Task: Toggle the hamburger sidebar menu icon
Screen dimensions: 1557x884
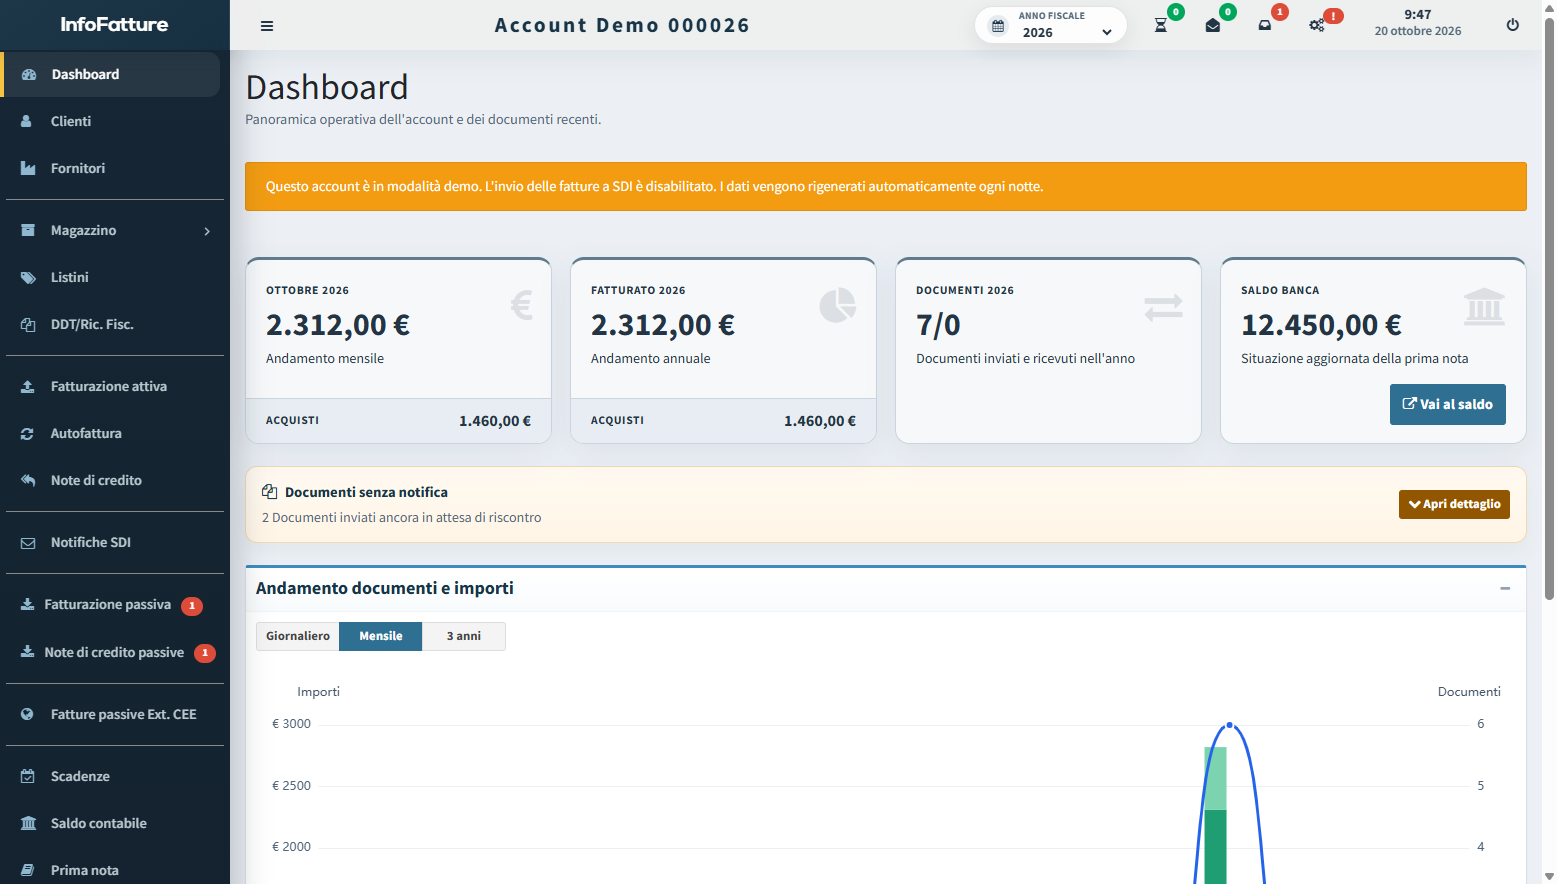Action: pos(267,26)
